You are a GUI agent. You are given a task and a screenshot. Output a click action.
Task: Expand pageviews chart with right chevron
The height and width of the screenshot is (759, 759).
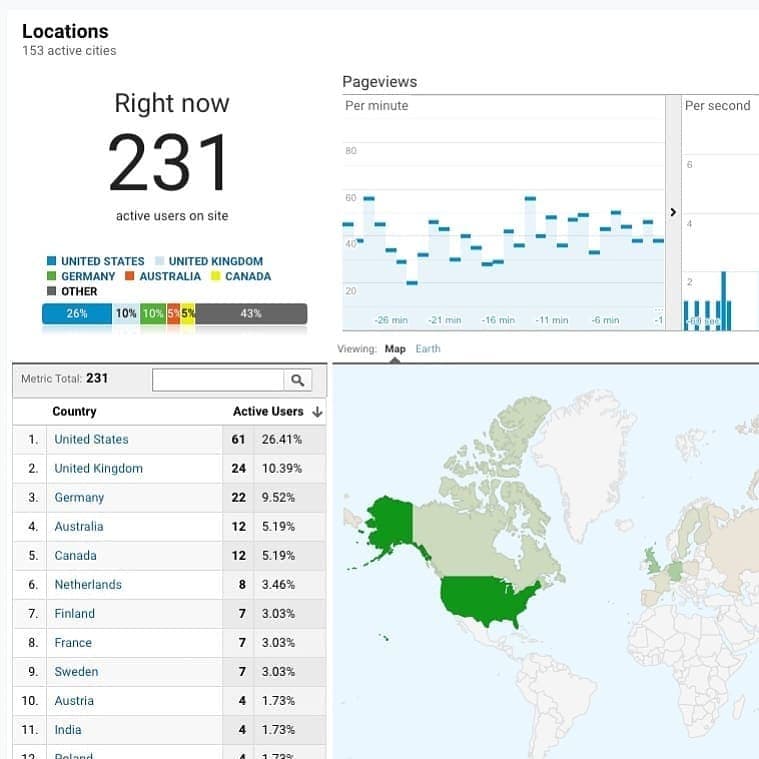point(673,212)
